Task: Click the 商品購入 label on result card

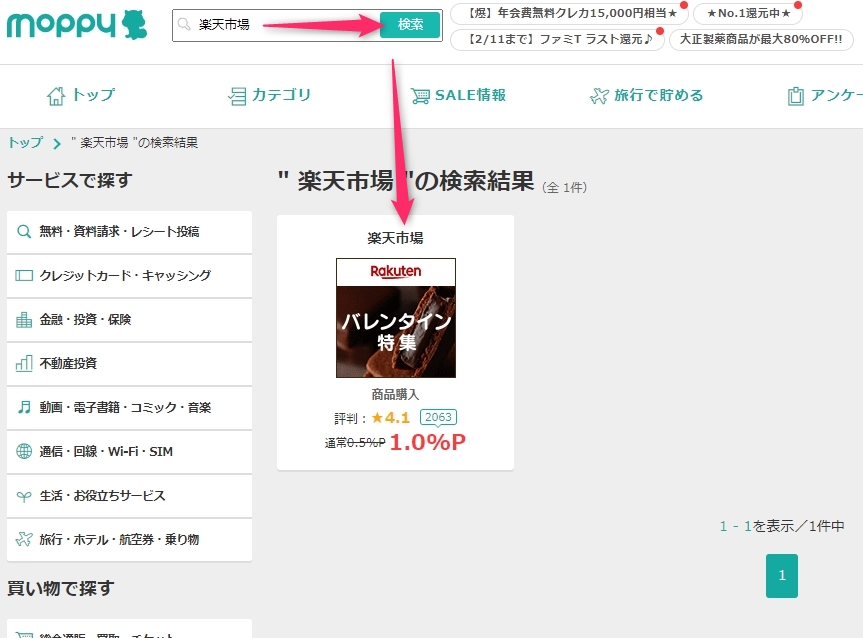Action: click(395, 395)
